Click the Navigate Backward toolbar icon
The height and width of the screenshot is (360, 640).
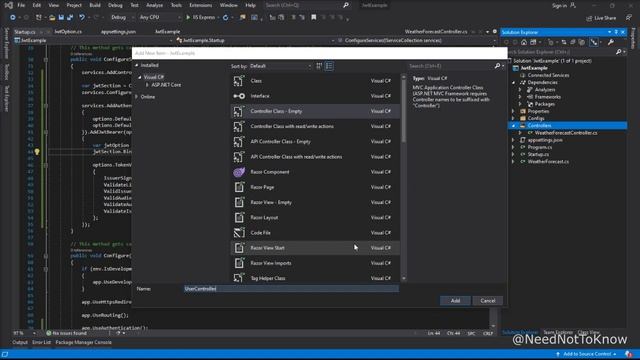tap(13, 18)
